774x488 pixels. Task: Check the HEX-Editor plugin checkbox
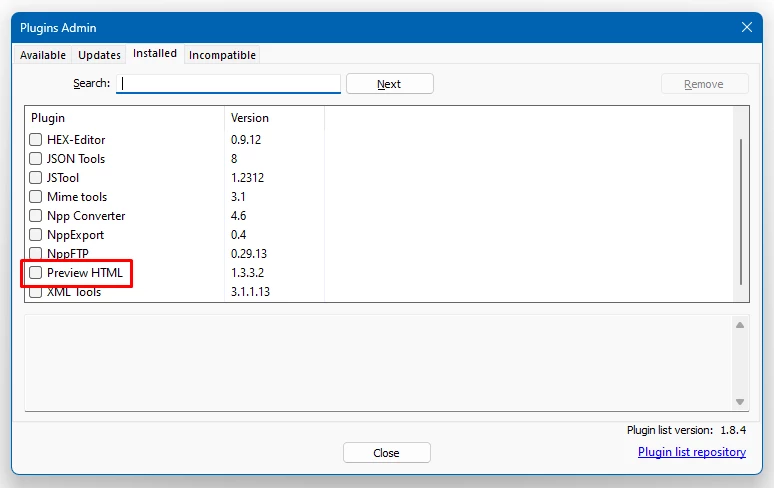coord(36,140)
